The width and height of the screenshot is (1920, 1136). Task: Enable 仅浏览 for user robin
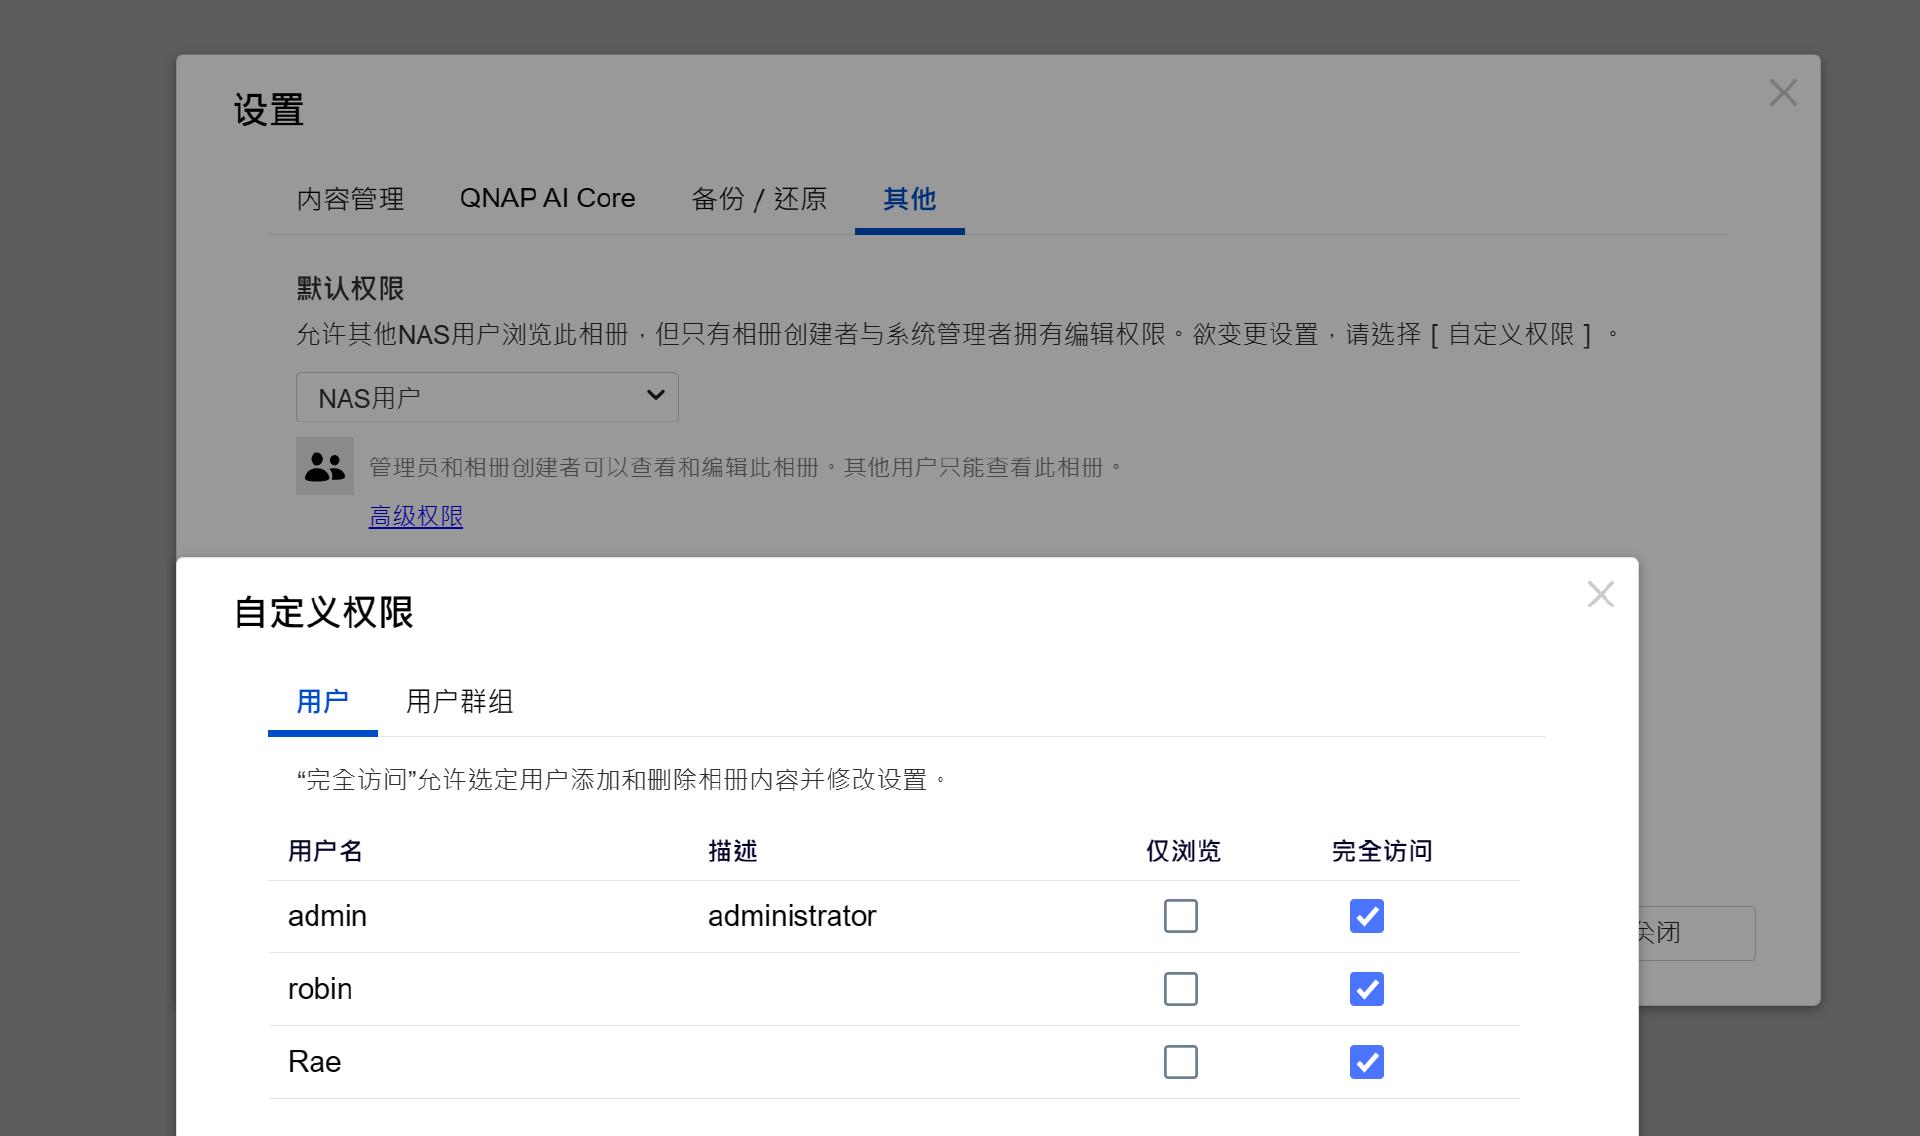[1181, 989]
